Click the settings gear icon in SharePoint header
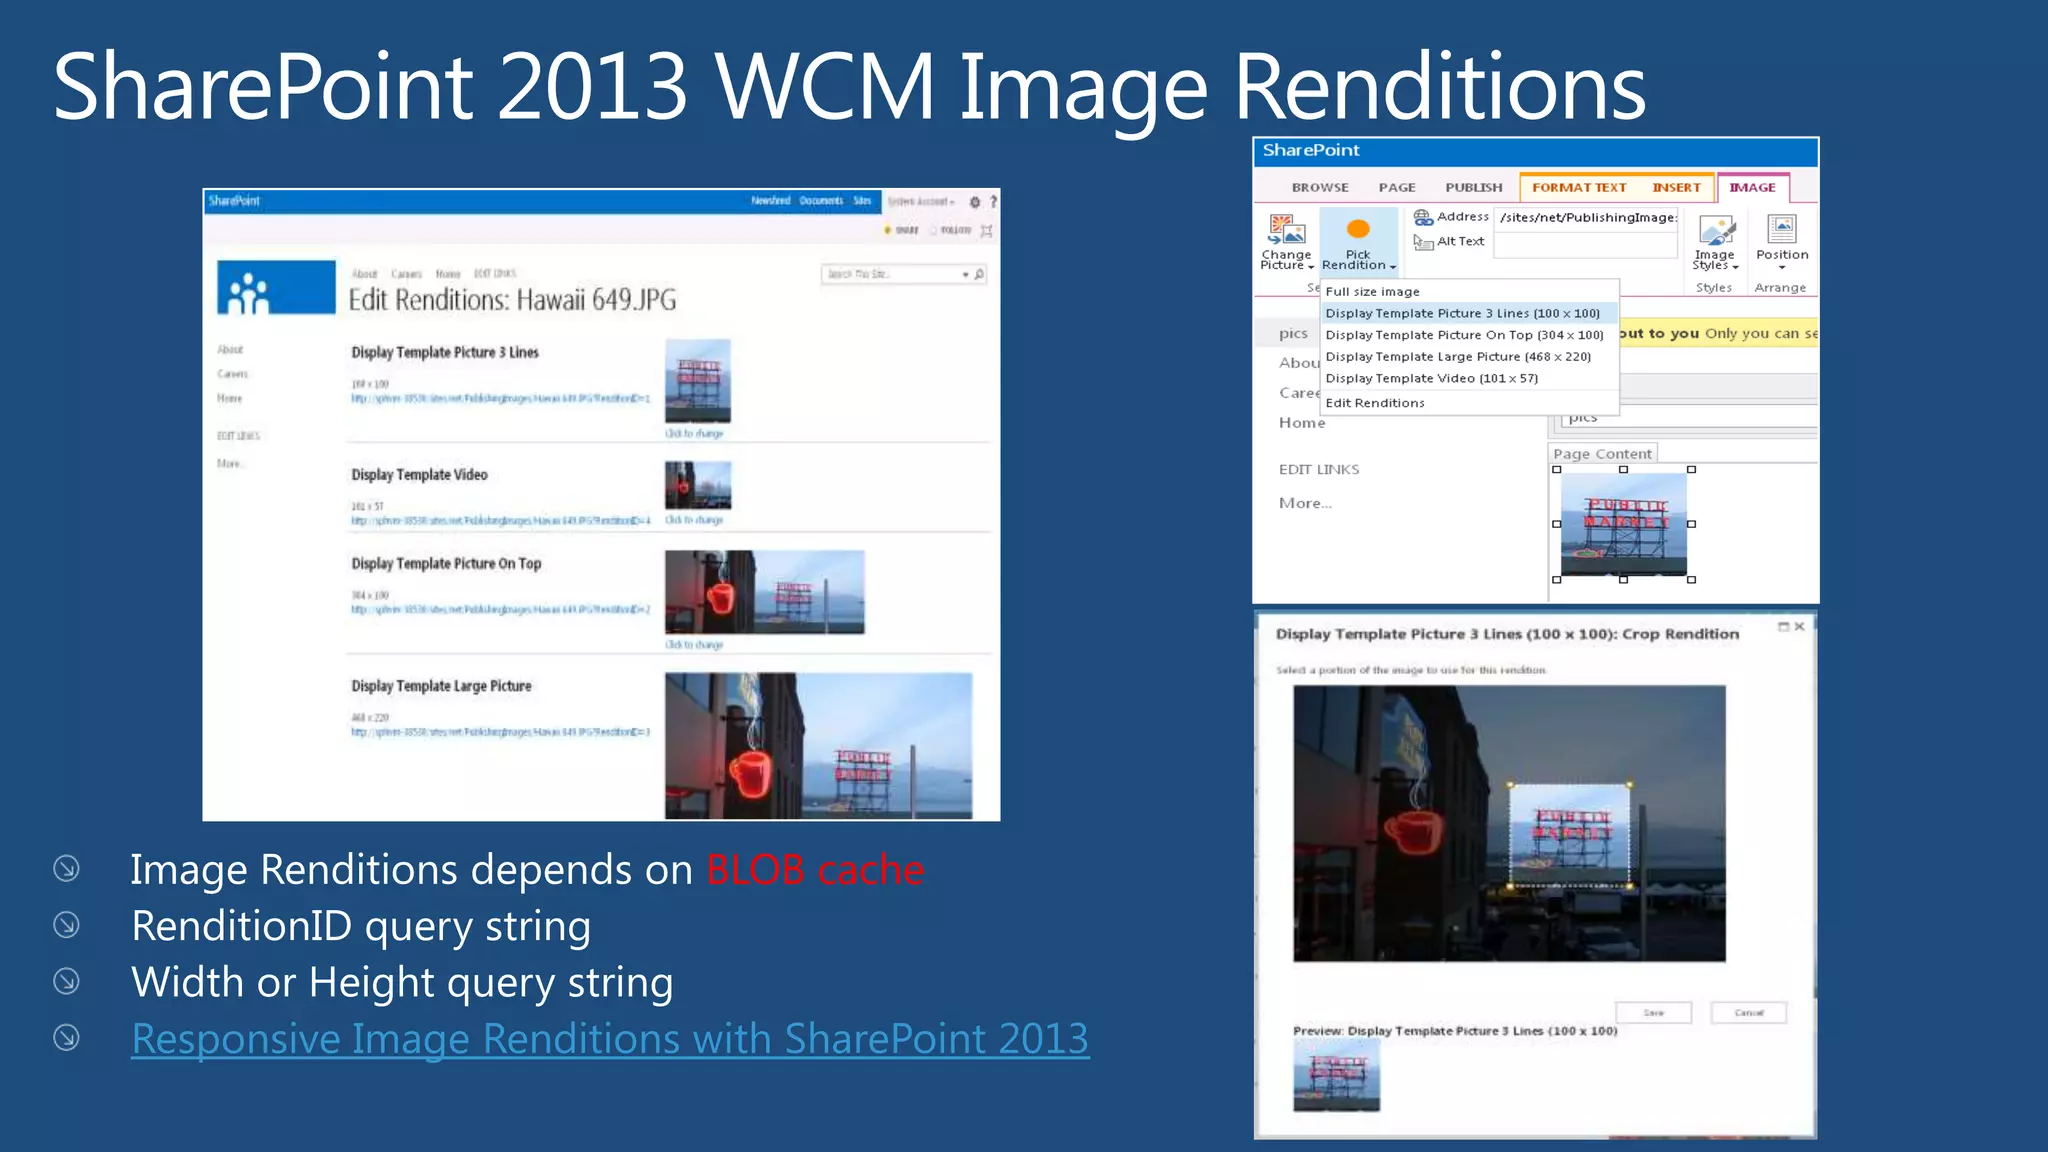The height and width of the screenshot is (1152, 2048). pyautogui.click(x=975, y=202)
